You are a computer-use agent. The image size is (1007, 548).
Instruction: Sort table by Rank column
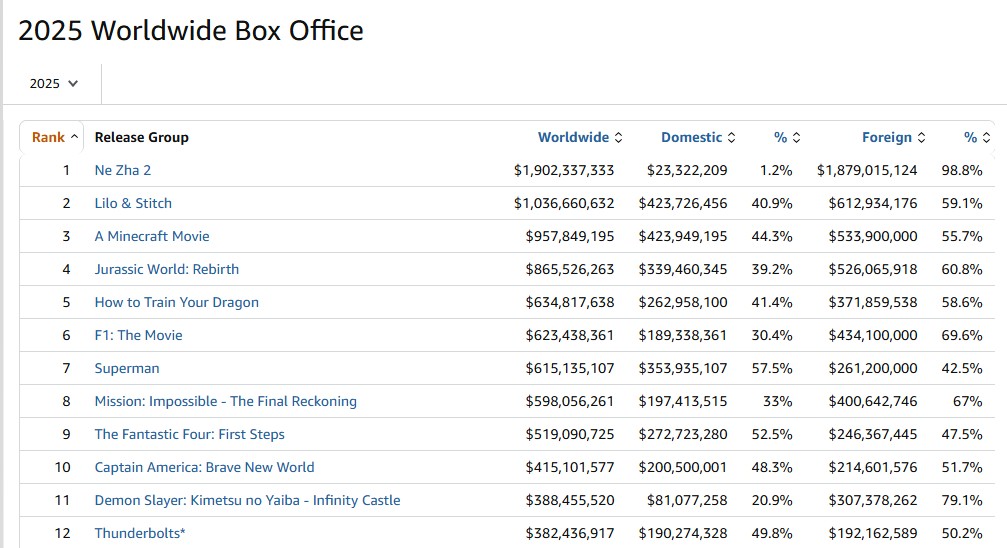pyautogui.click(x=55, y=137)
